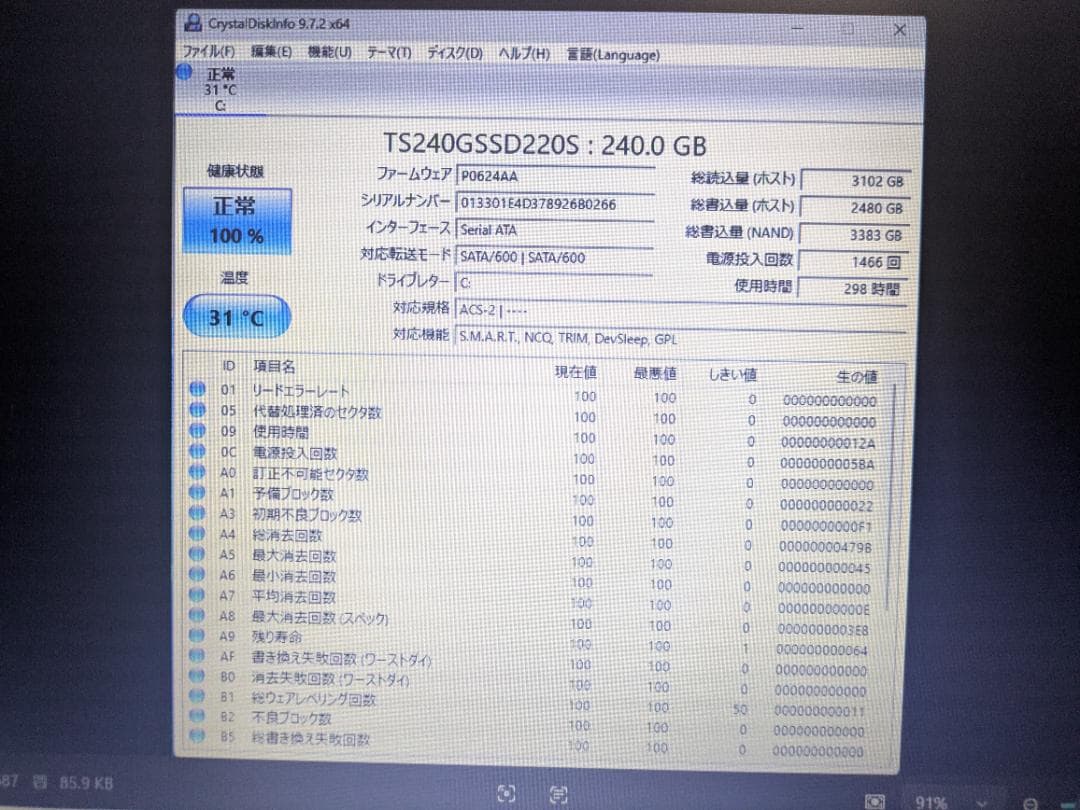Click the 正常 100% health status button

coord(236,220)
